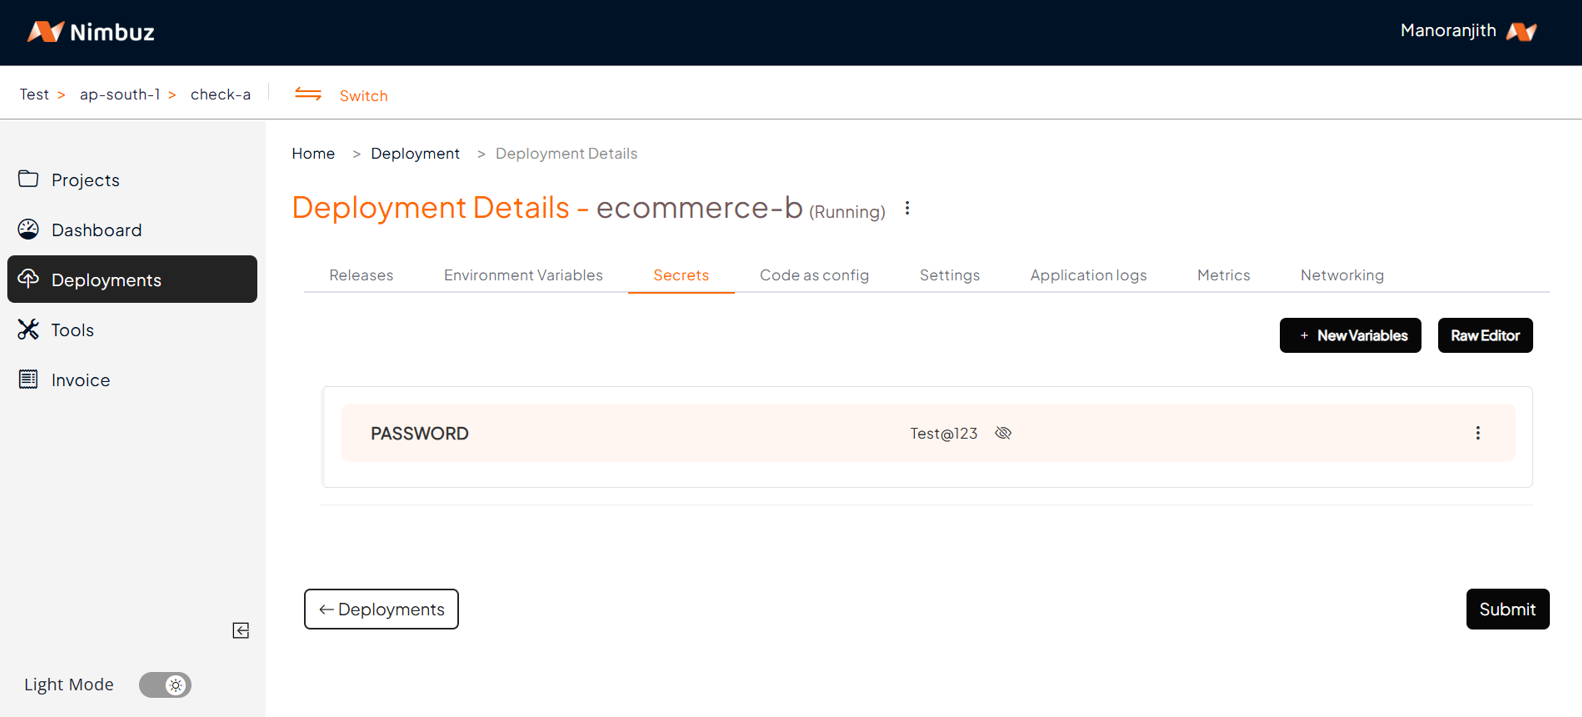Open the deployment title three-dot menu
This screenshot has width=1582, height=717.
(x=907, y=209)
